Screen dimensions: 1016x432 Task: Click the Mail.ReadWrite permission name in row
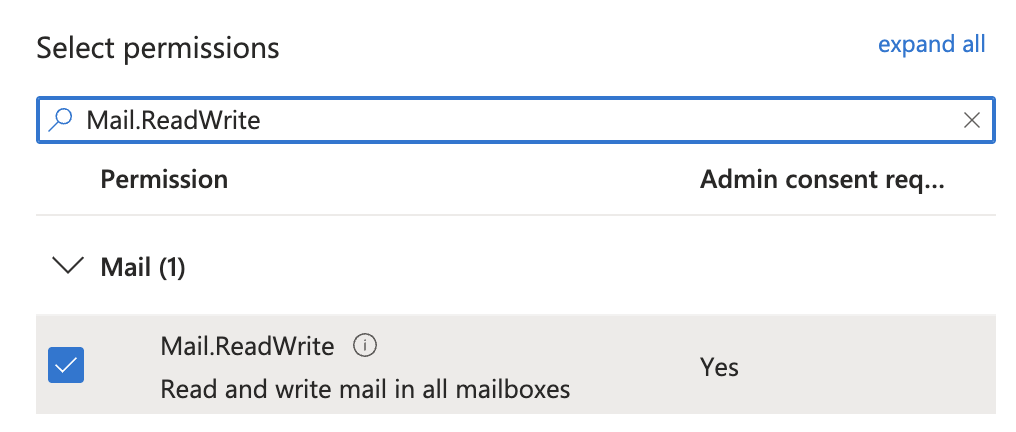pos(247,346)
